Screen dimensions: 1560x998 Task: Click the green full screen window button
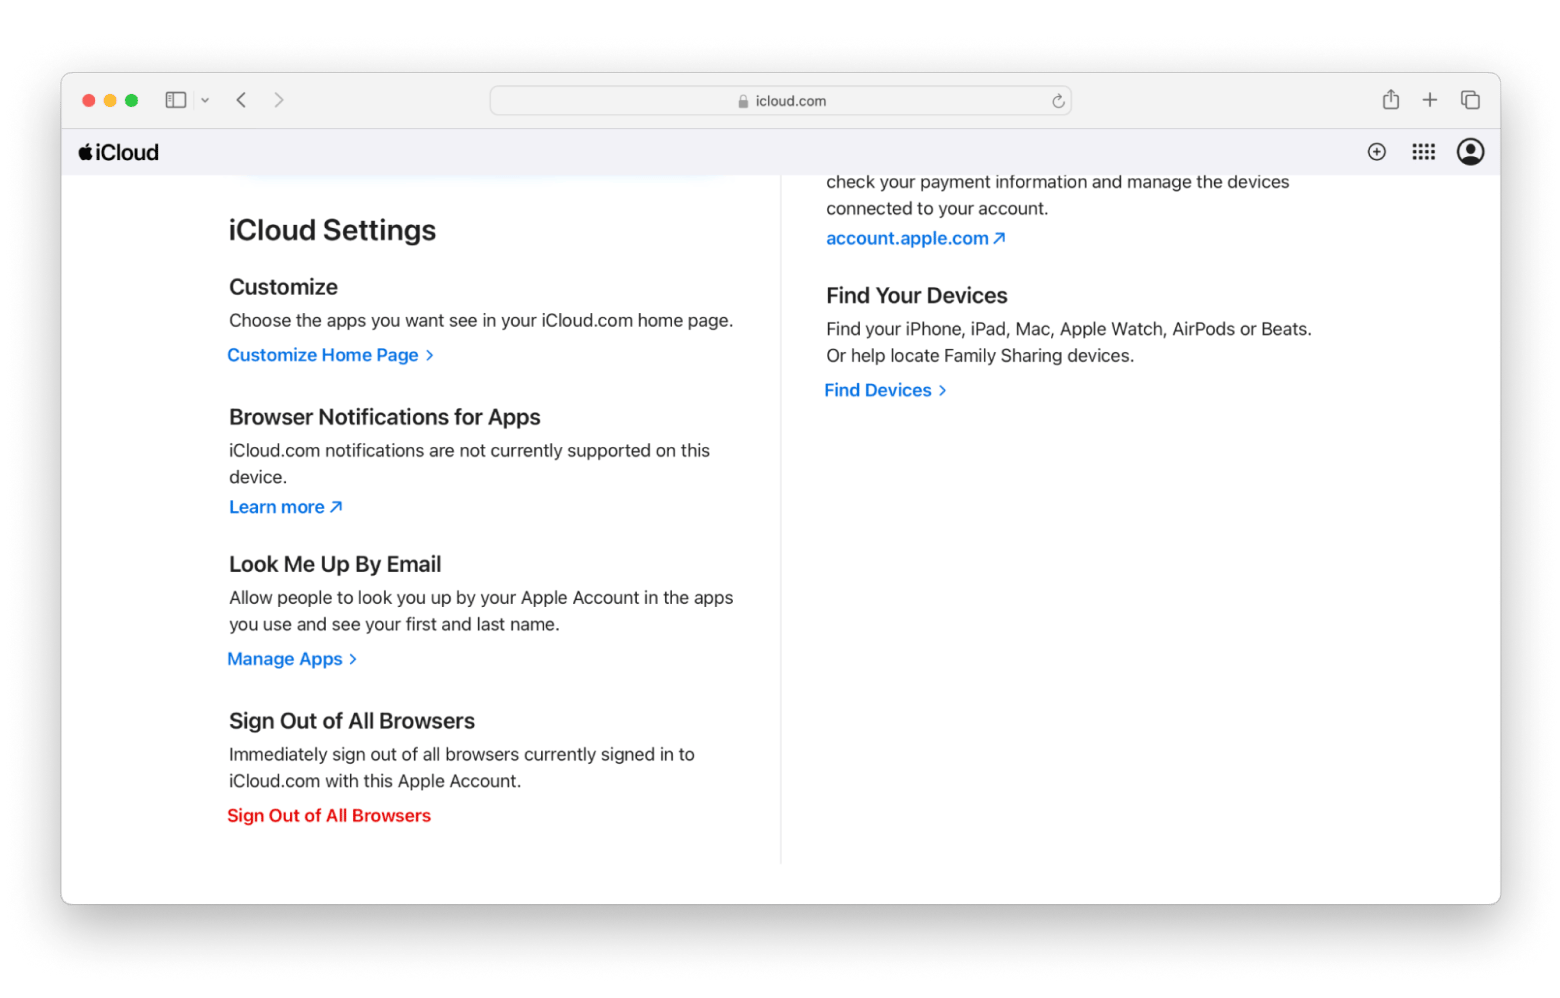(x=131, y=100)
